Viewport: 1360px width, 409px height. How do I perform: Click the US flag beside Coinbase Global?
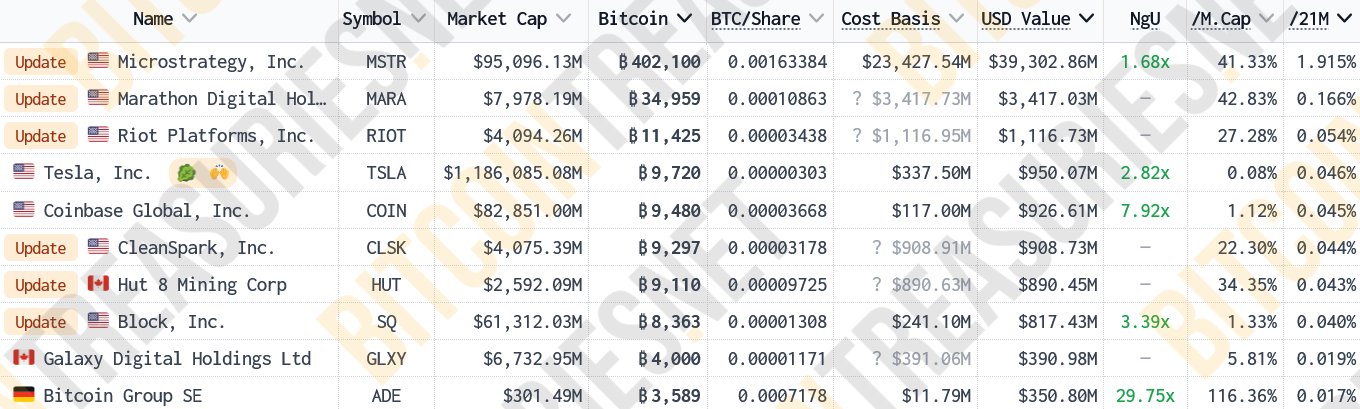24,211
